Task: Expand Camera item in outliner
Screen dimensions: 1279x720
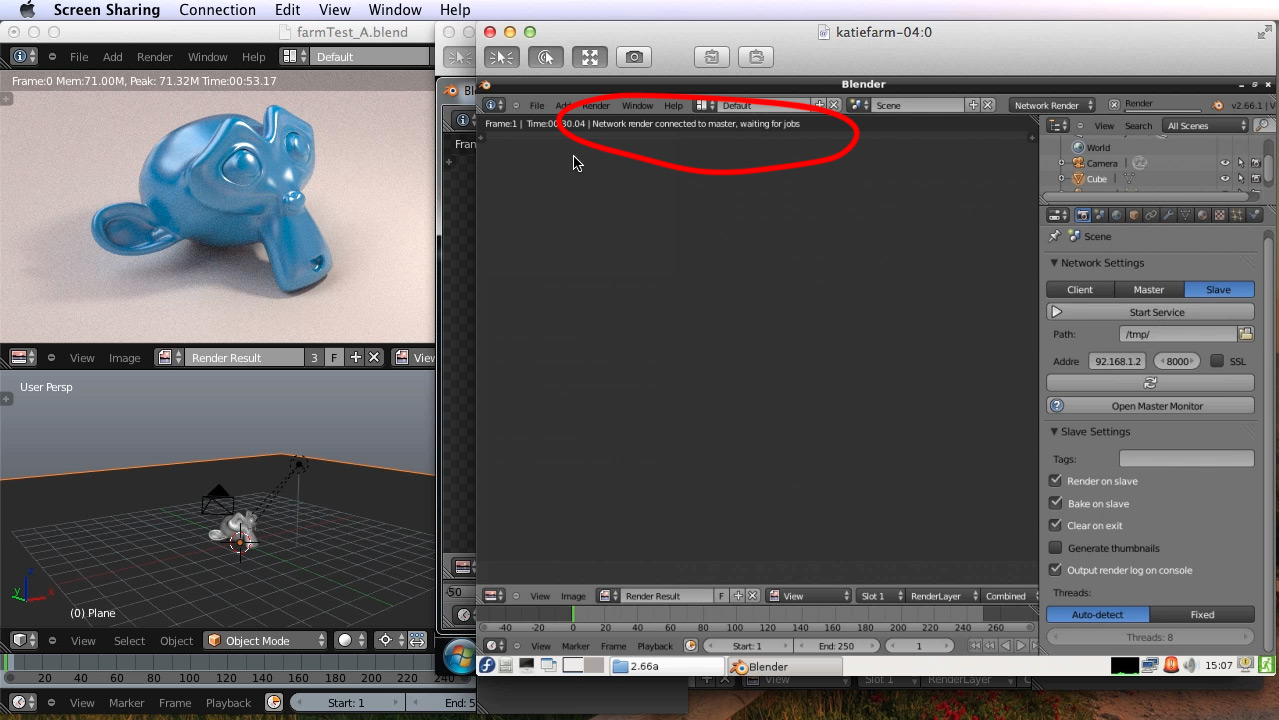Action: point(1061,163)
